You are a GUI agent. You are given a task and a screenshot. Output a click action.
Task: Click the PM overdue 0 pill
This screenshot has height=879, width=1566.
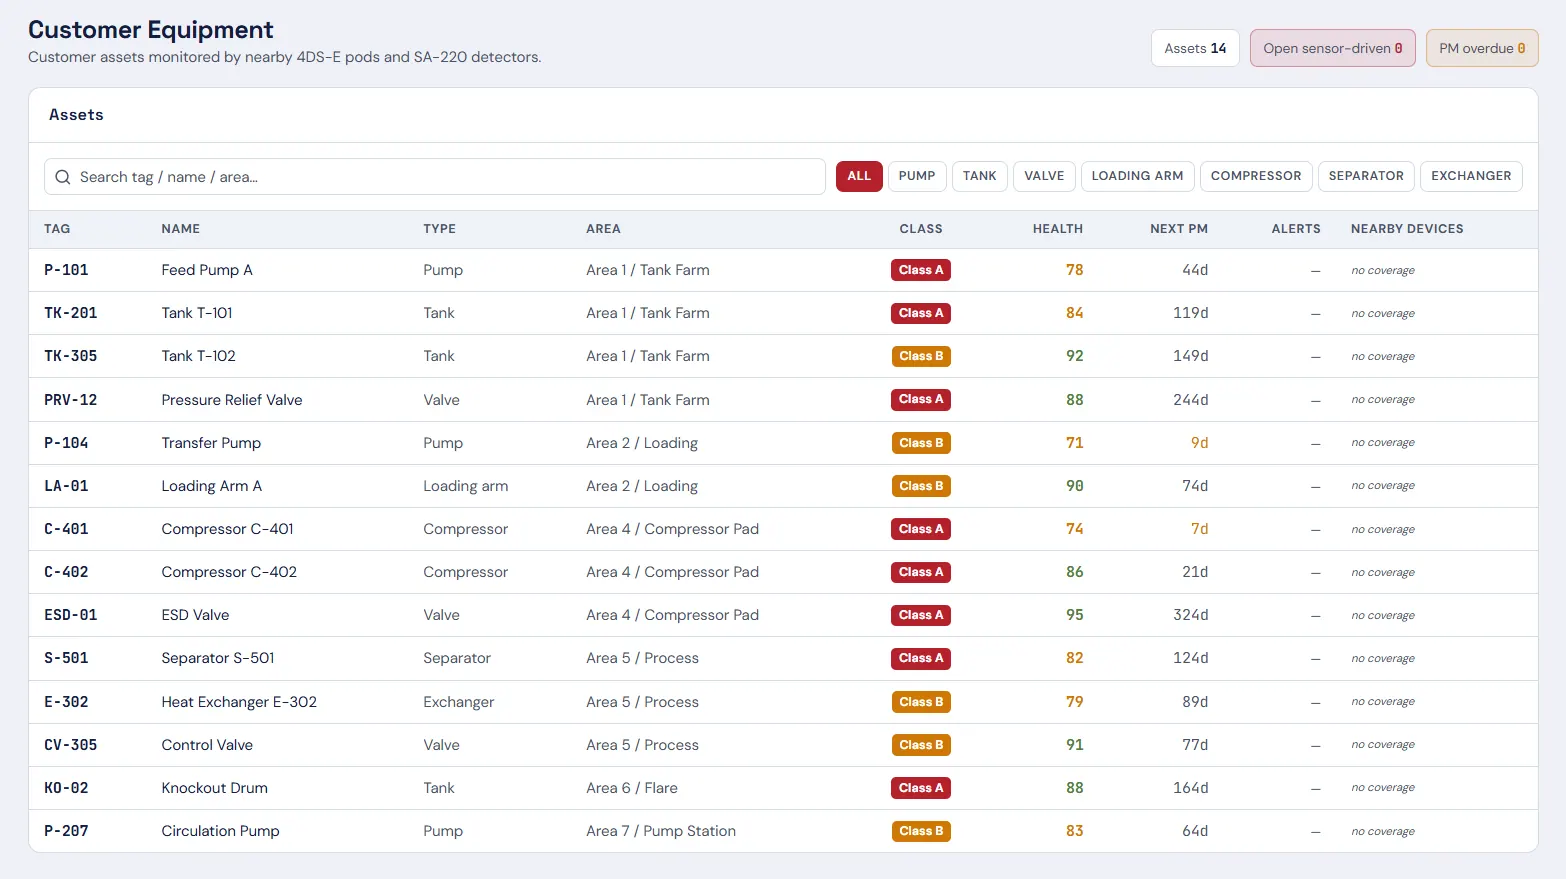(x=1482, y=48)
